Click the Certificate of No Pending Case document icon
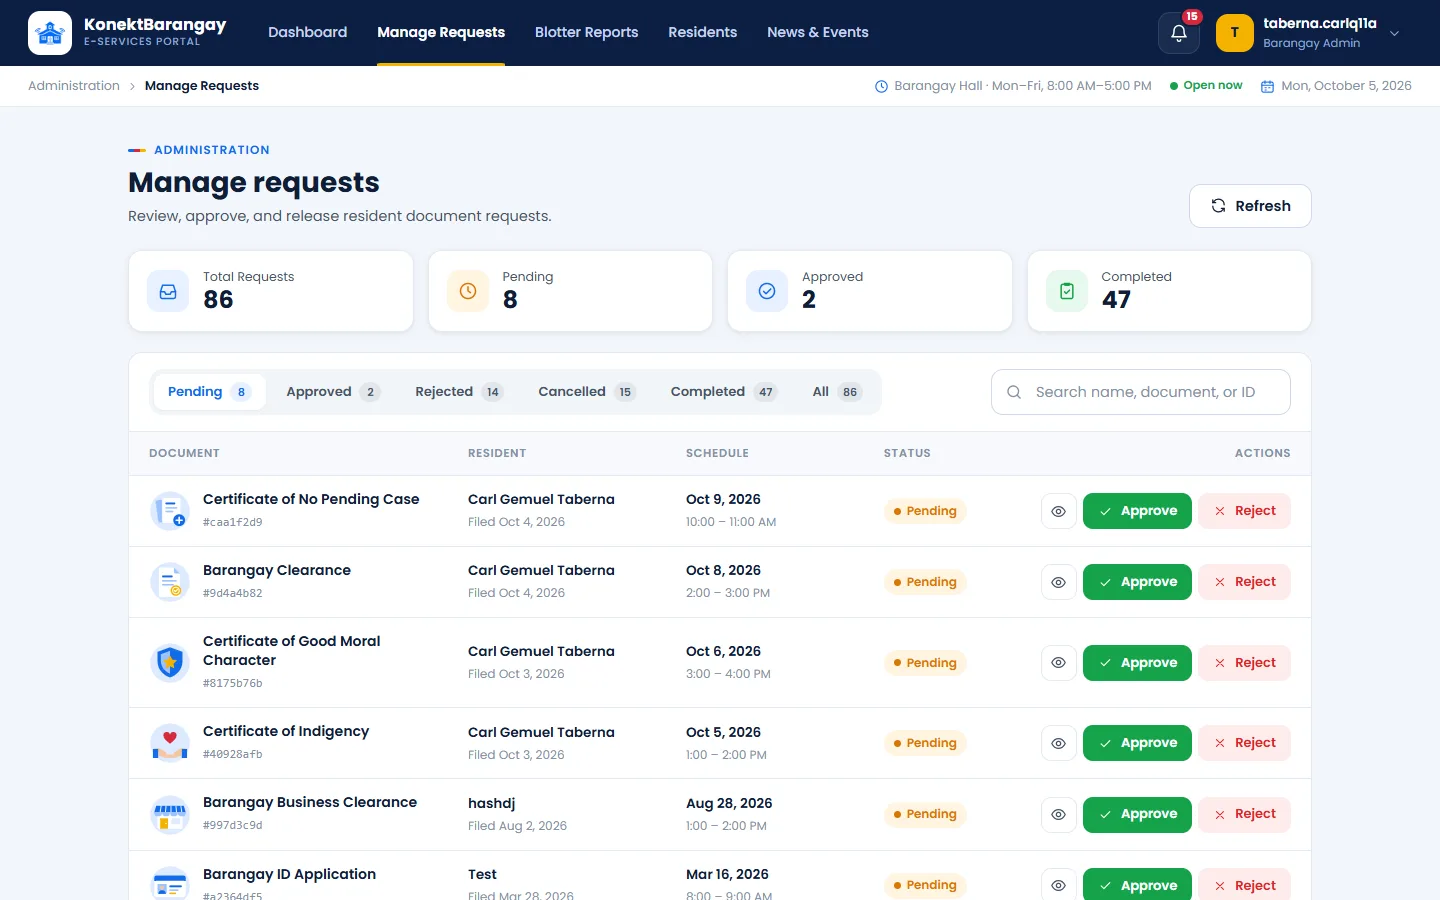This screenshot has width=1440, height=900. (170, 511)
